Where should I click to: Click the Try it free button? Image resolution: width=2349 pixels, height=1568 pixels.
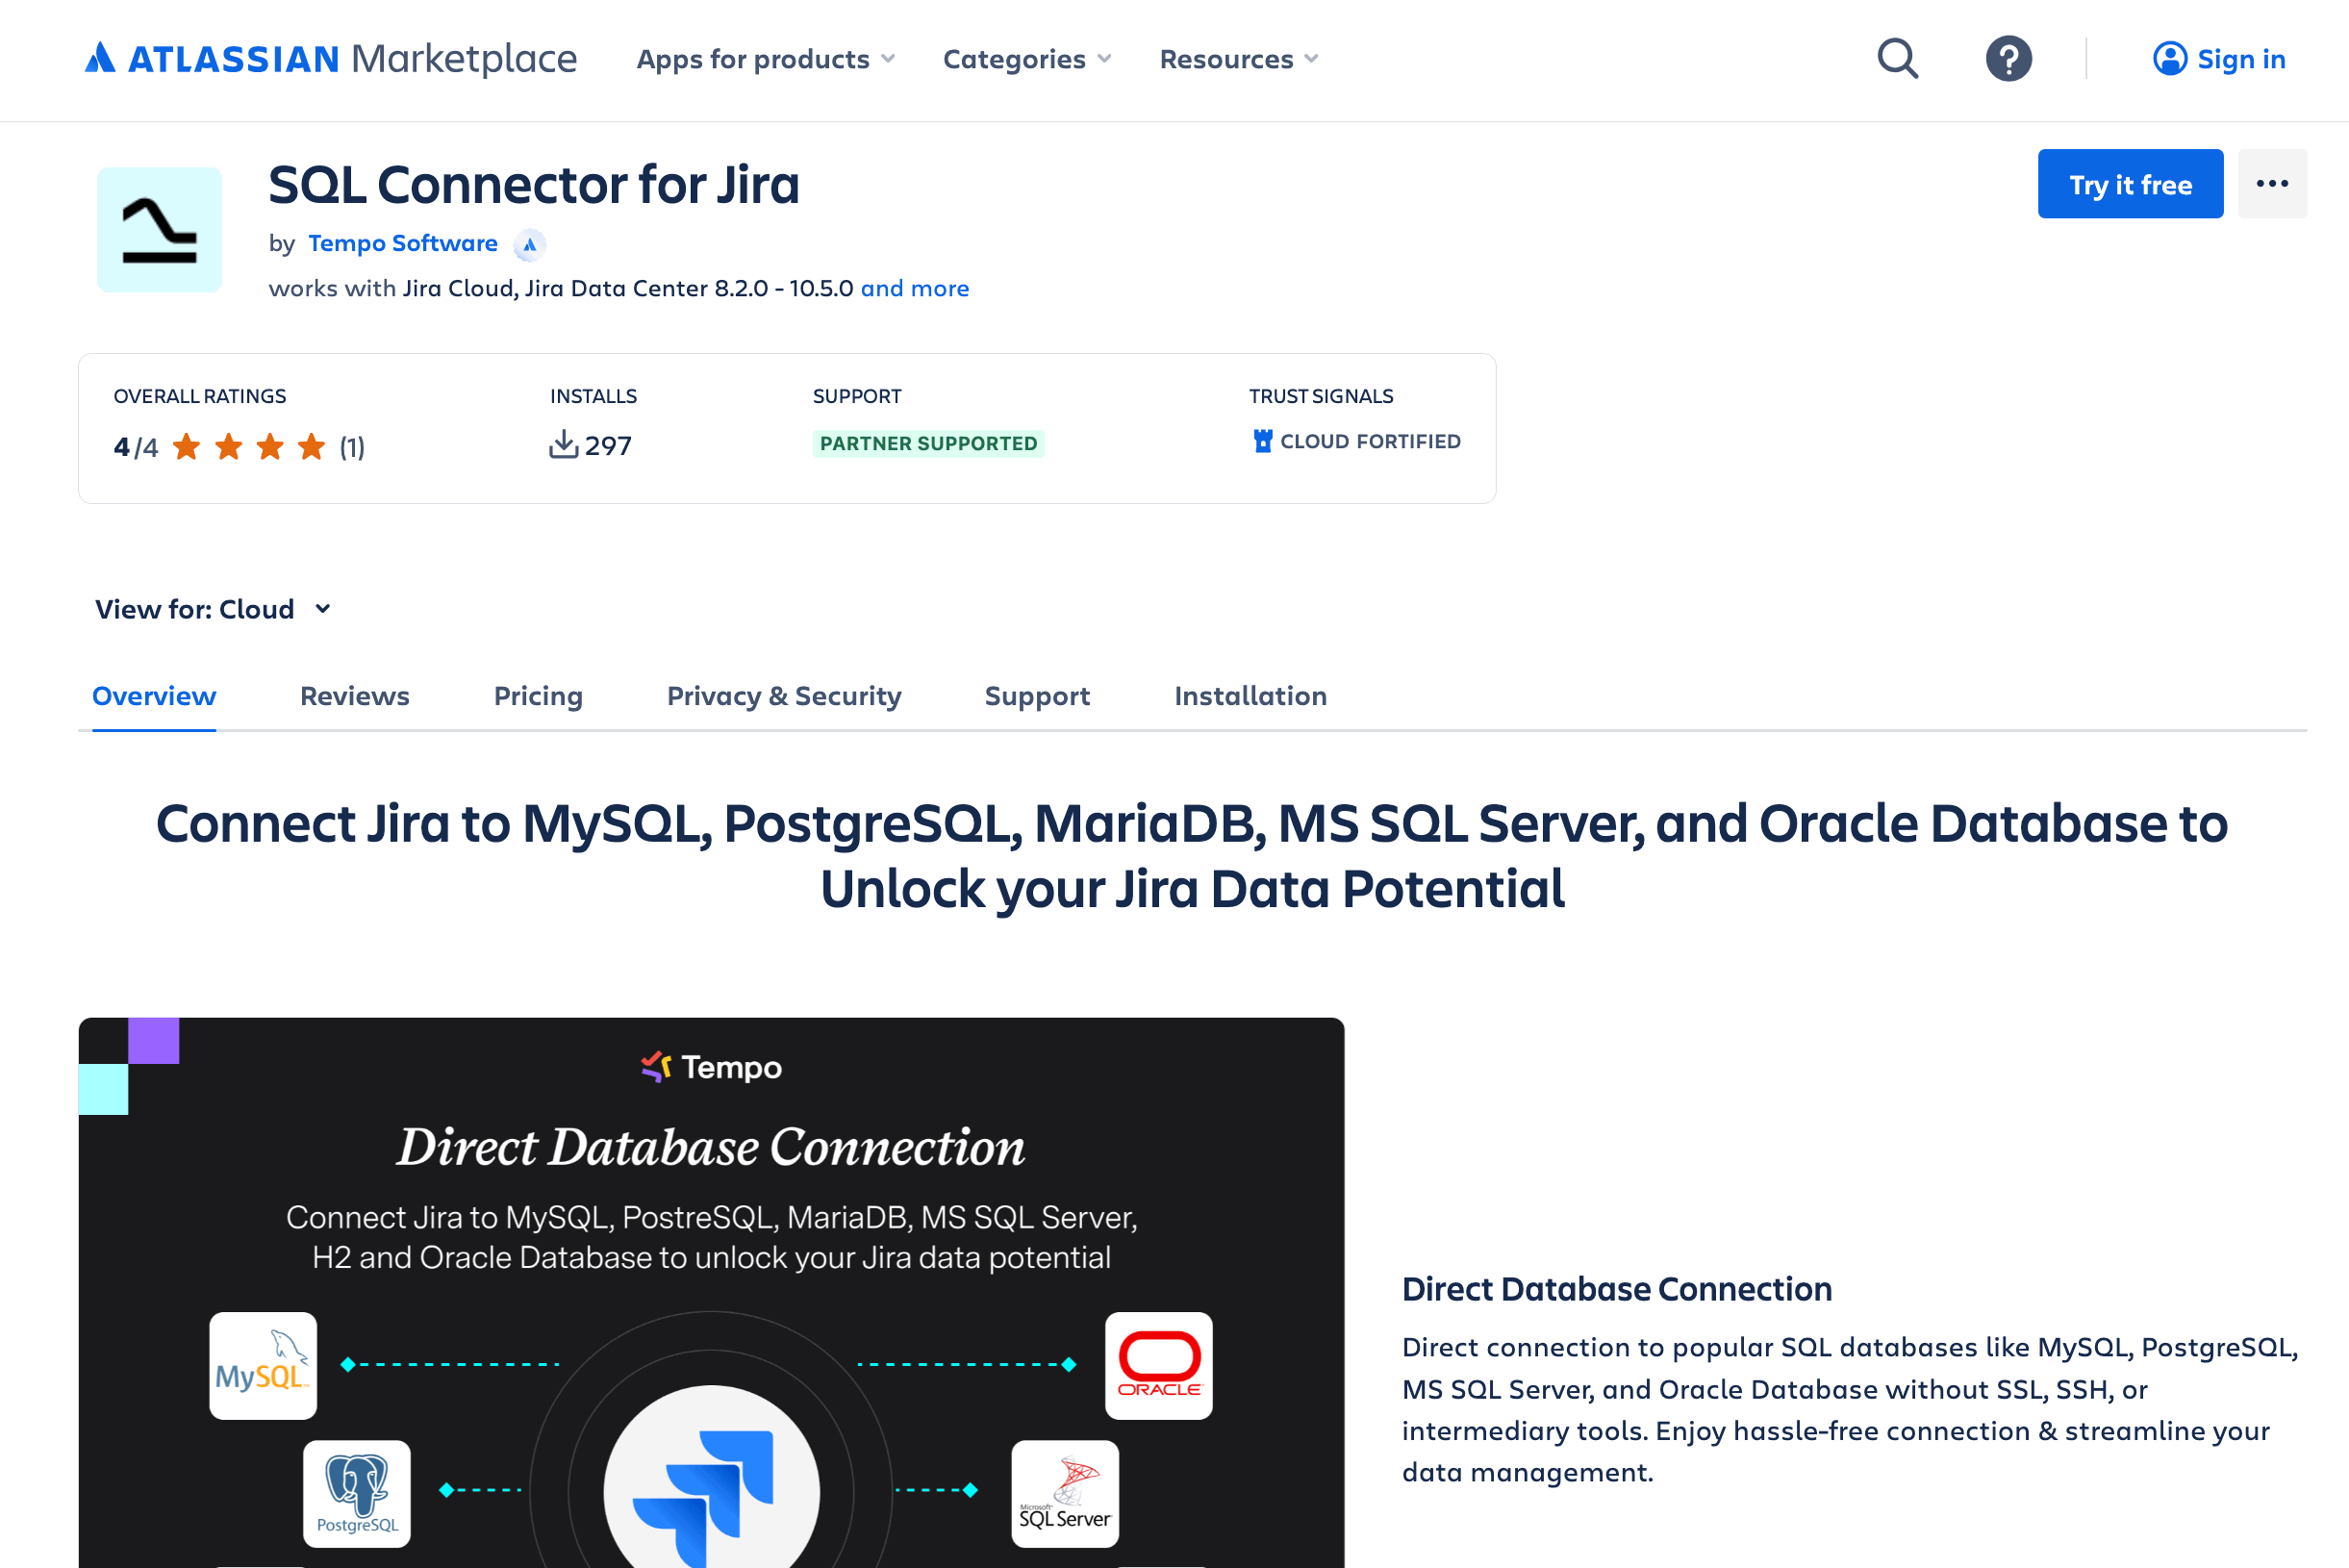[2130, 183]
